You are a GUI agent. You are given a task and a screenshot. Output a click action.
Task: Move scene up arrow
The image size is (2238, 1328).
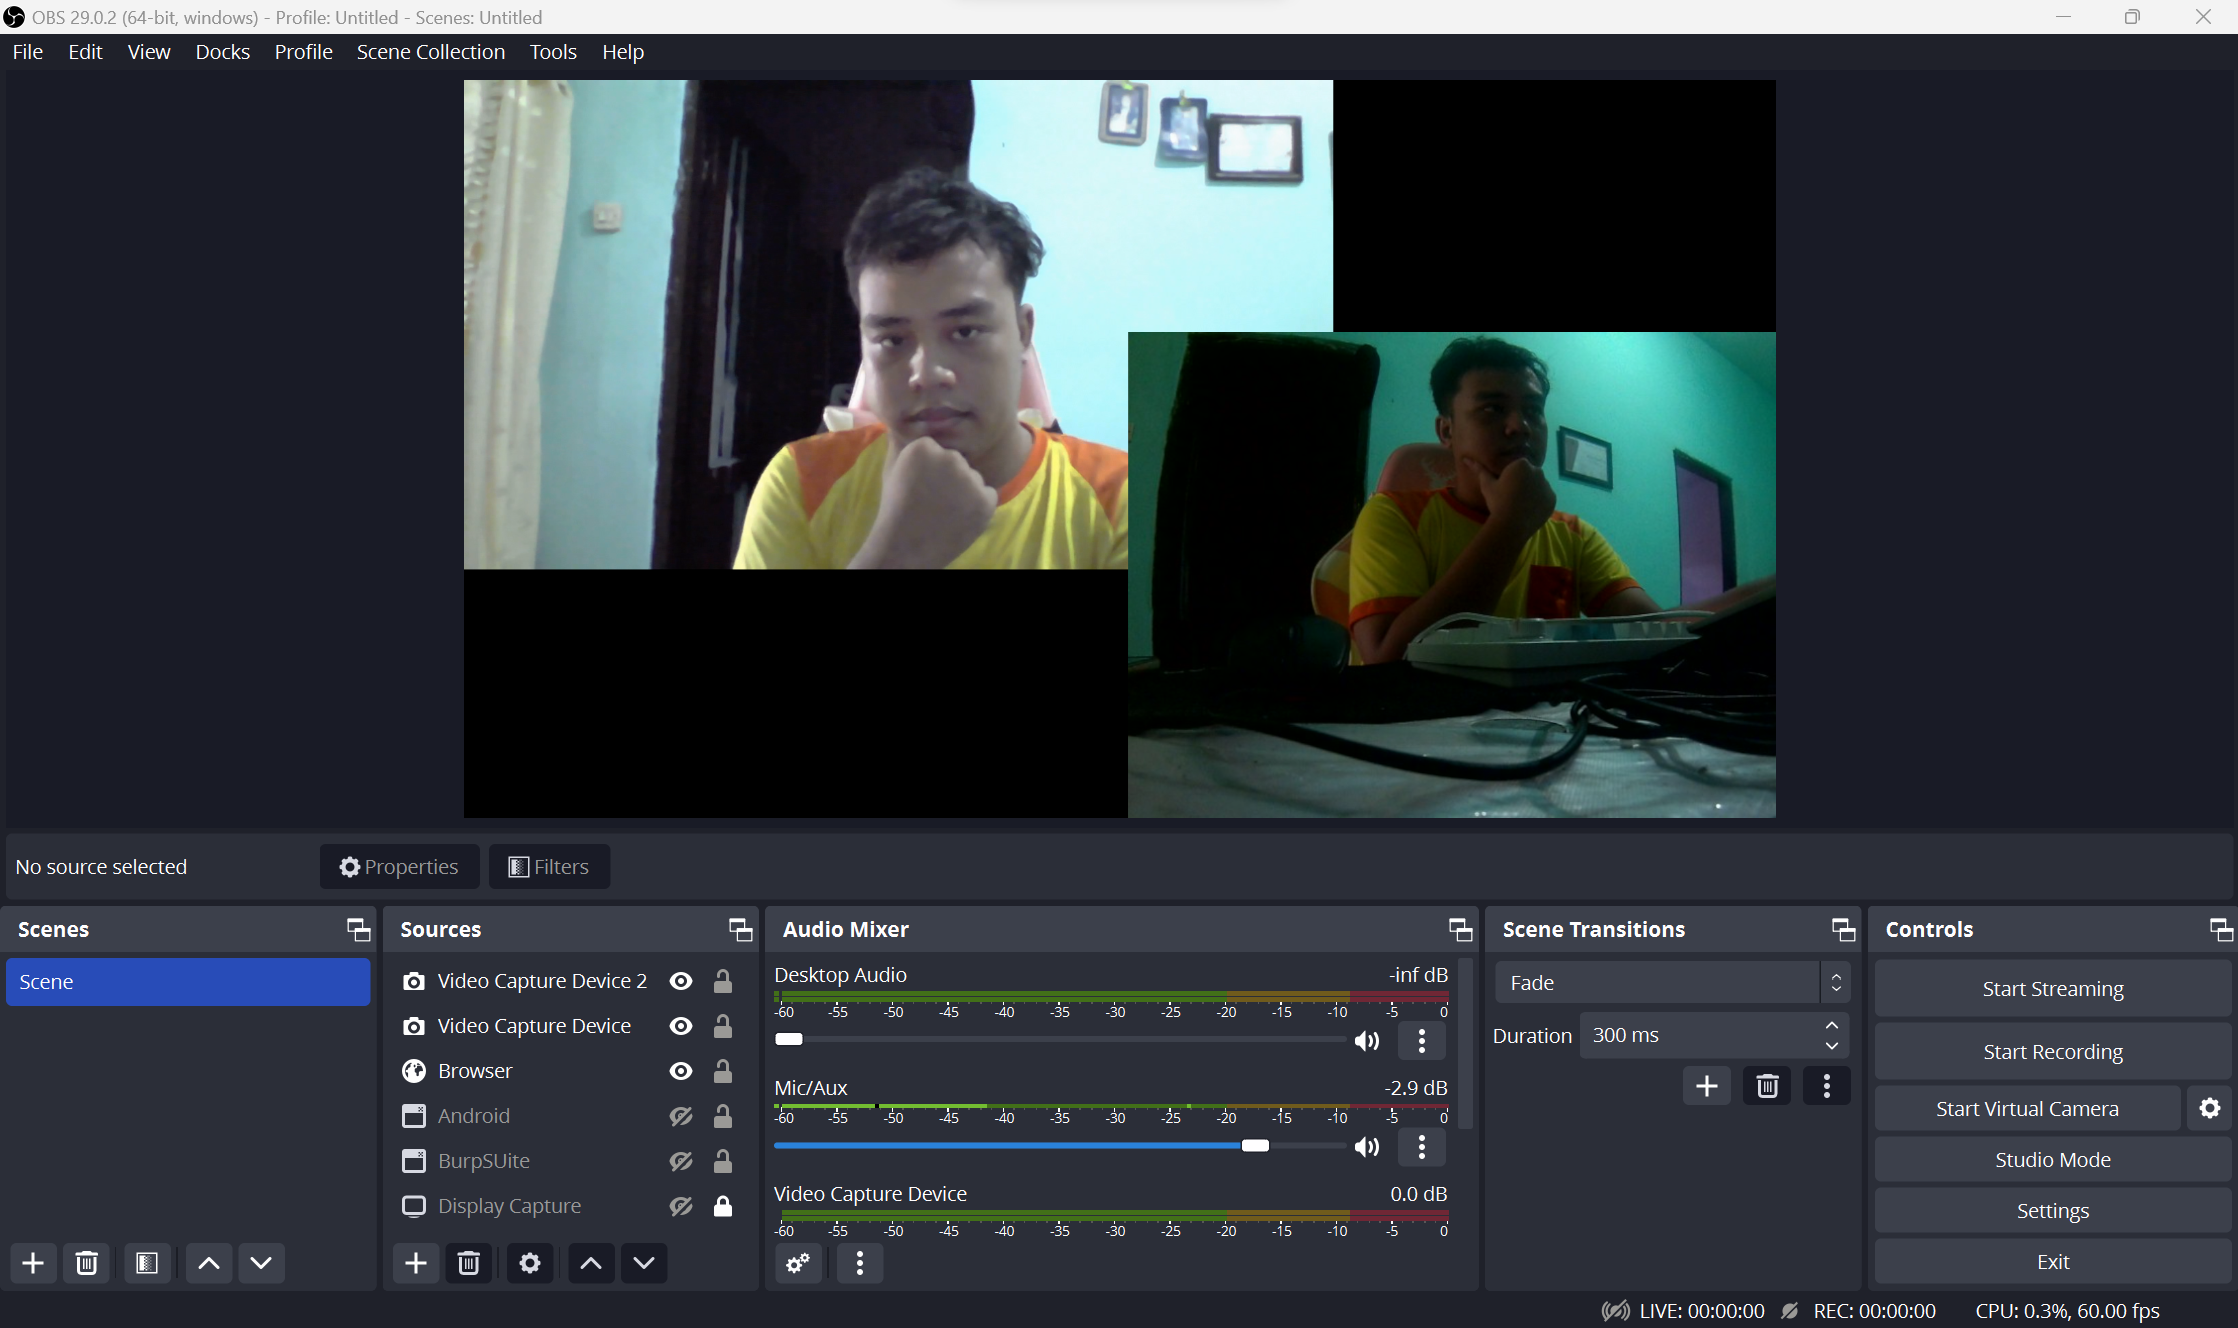[x=209, y=1263]
